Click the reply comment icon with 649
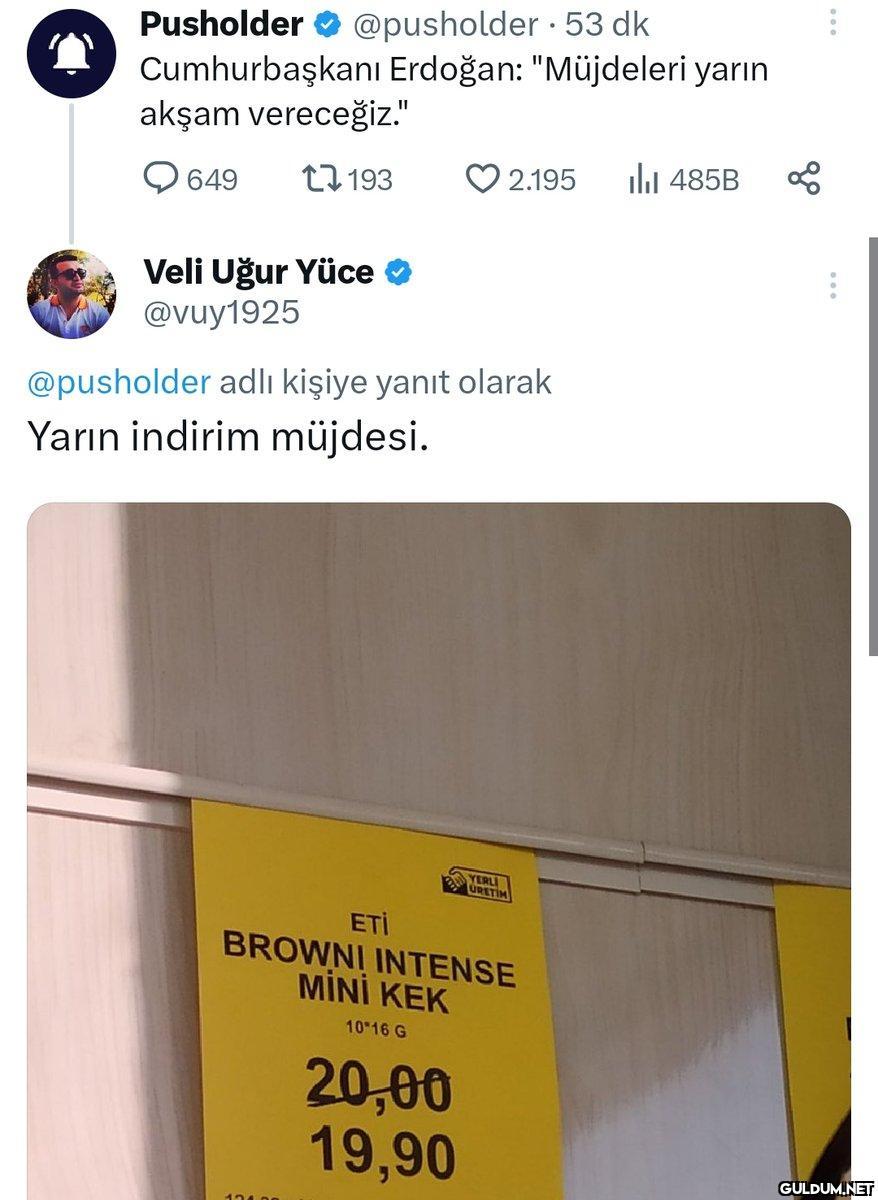This screenshot has height=1200, width=878. 160,179
